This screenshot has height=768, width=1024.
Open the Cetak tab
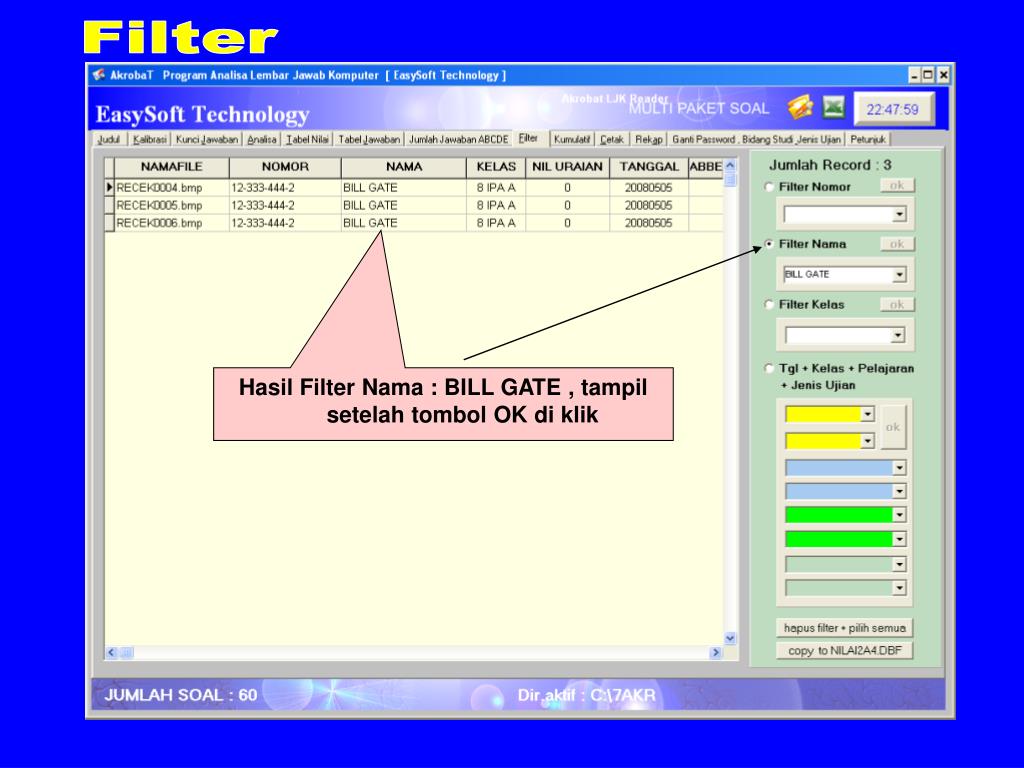612,139
